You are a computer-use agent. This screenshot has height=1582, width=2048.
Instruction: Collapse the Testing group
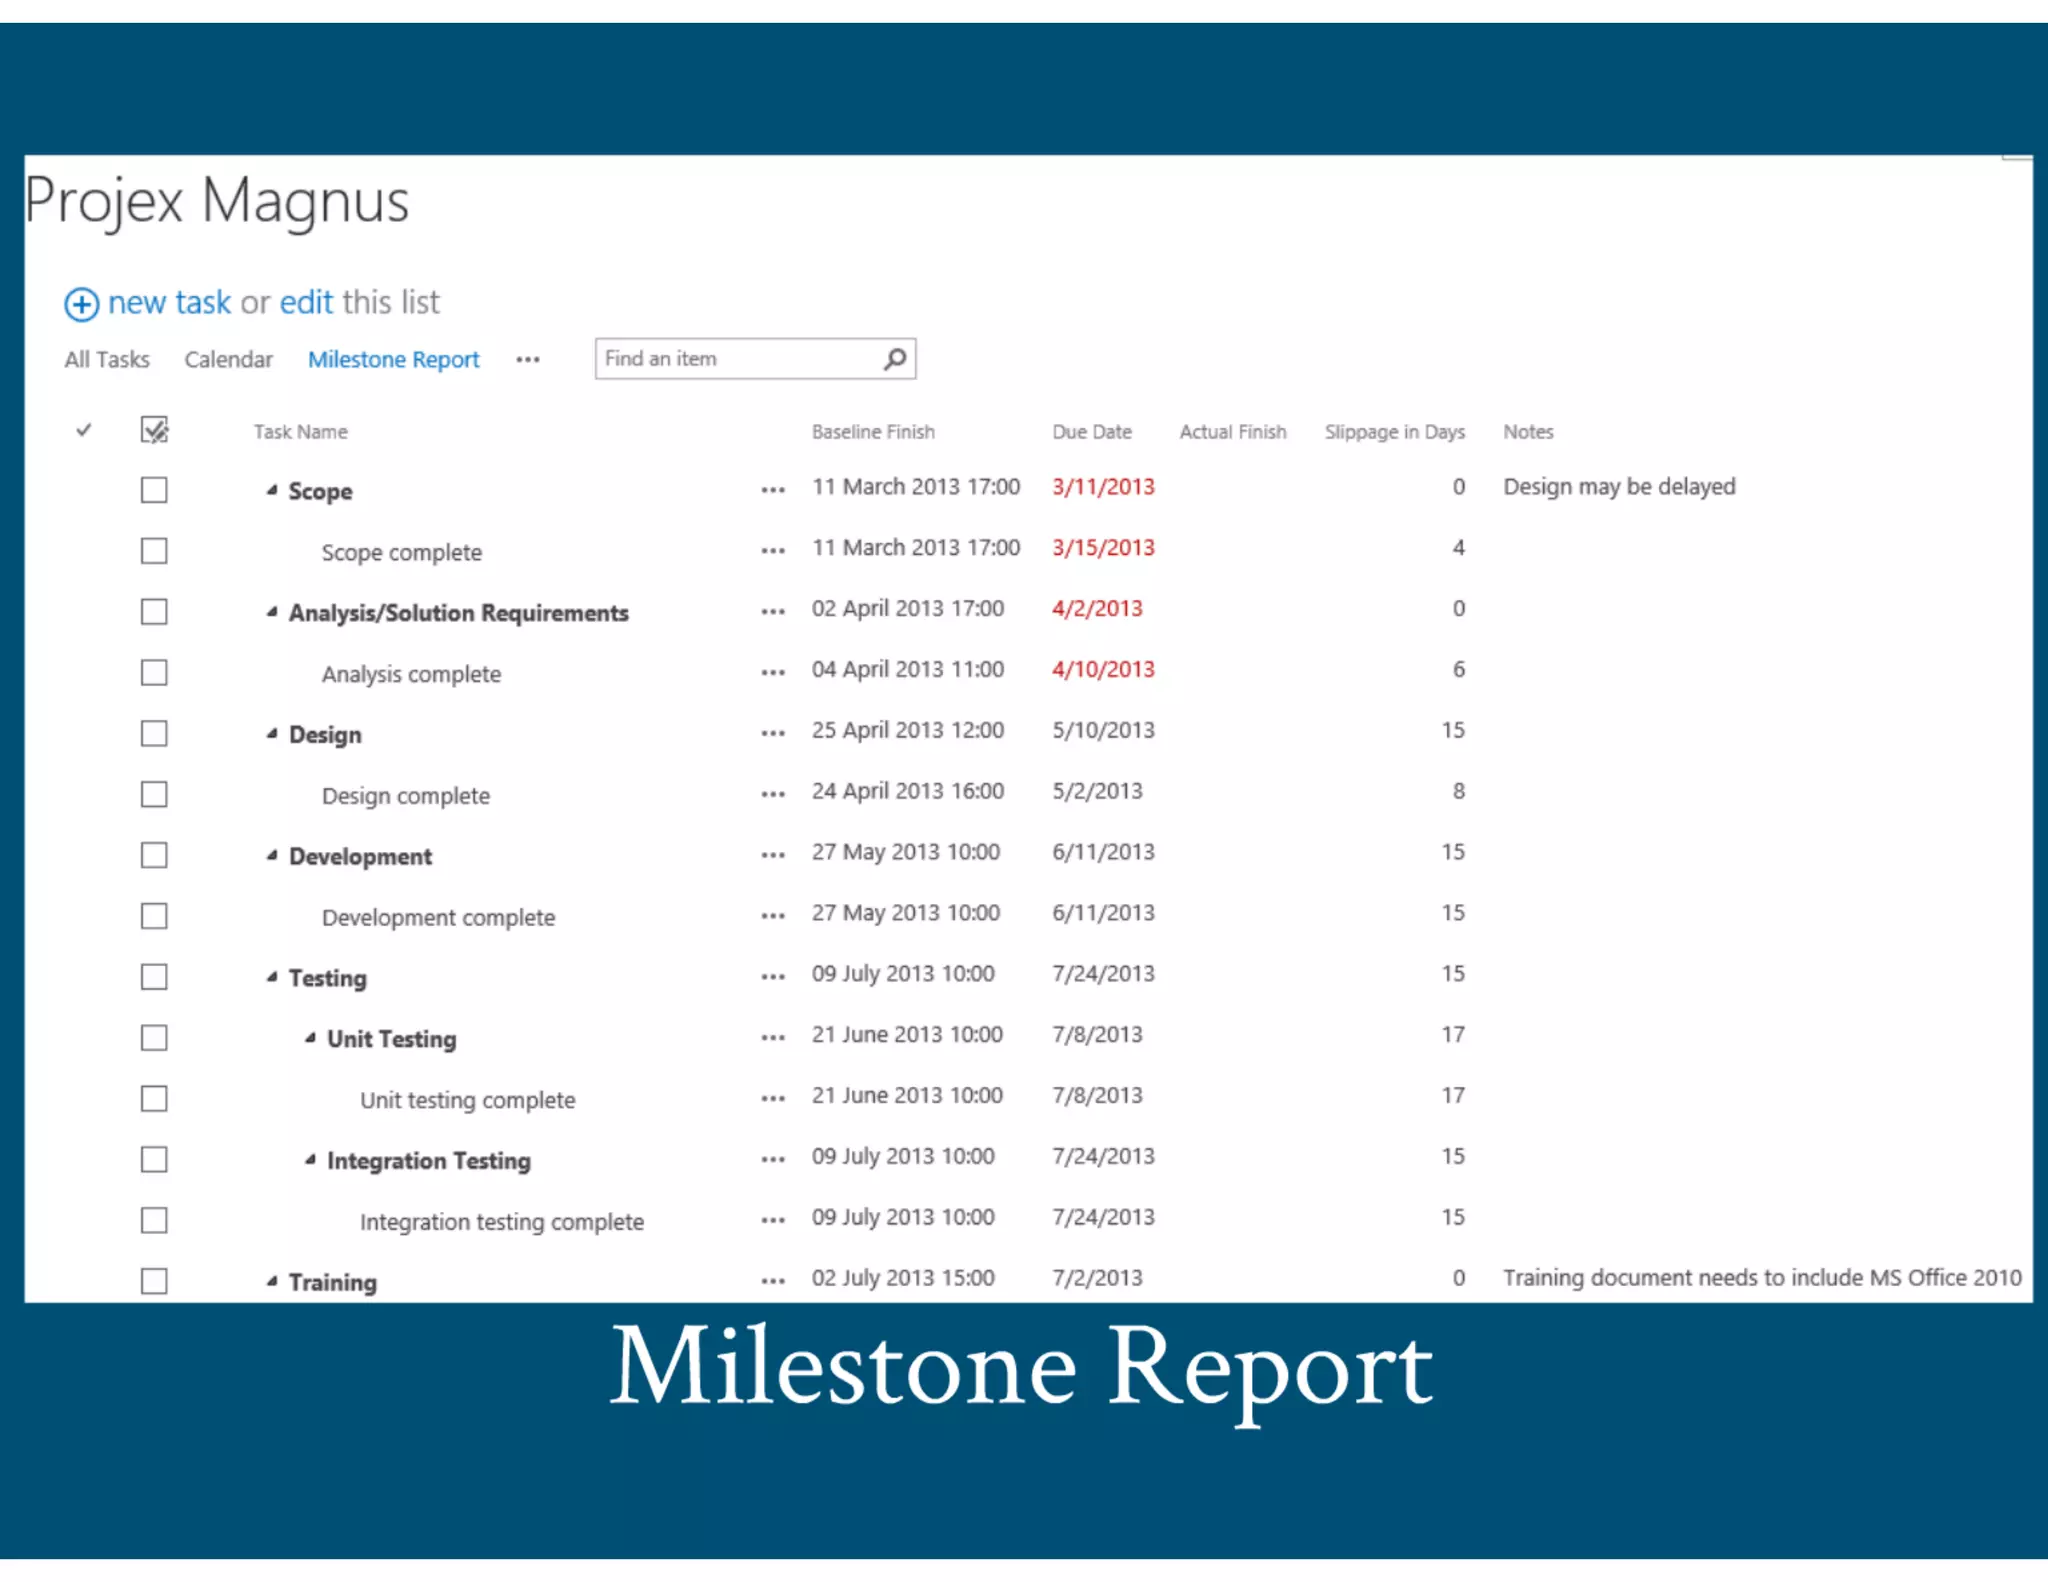click(272, 977)
